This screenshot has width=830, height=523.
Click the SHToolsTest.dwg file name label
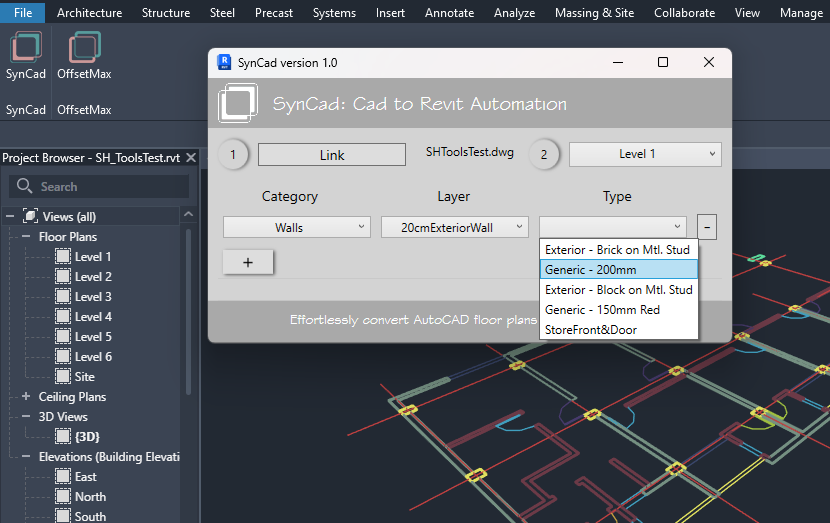pyautogui.click(x=470, y=152)
